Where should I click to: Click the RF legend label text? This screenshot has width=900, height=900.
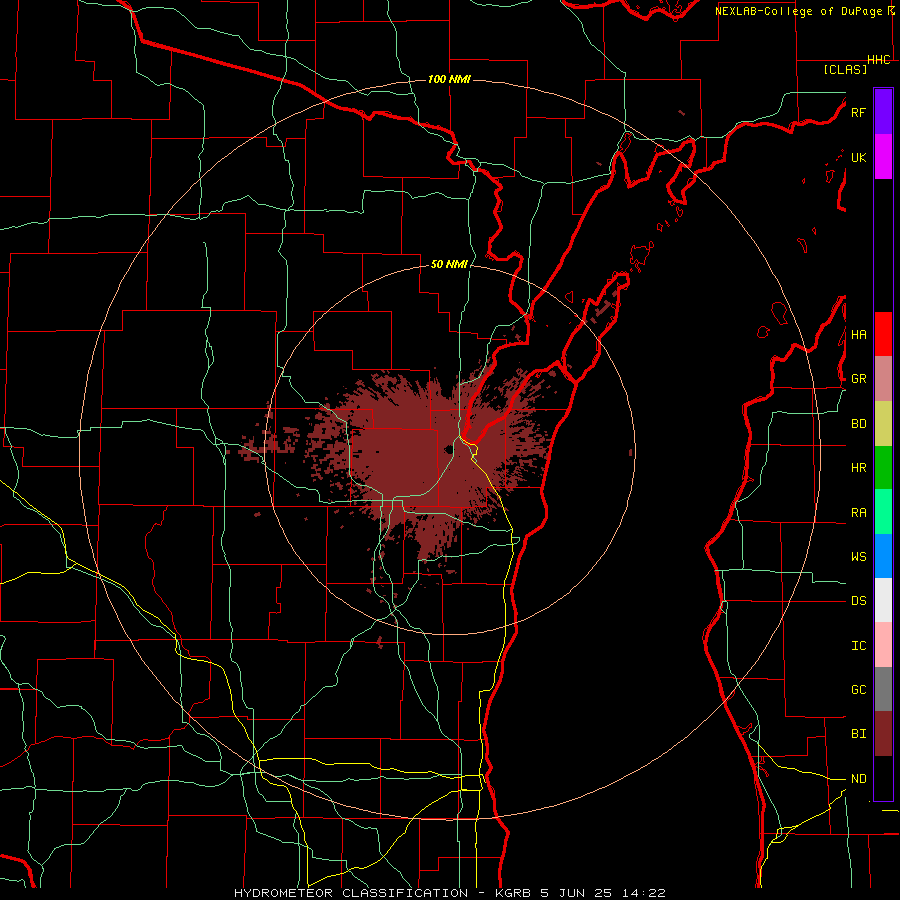858,112
